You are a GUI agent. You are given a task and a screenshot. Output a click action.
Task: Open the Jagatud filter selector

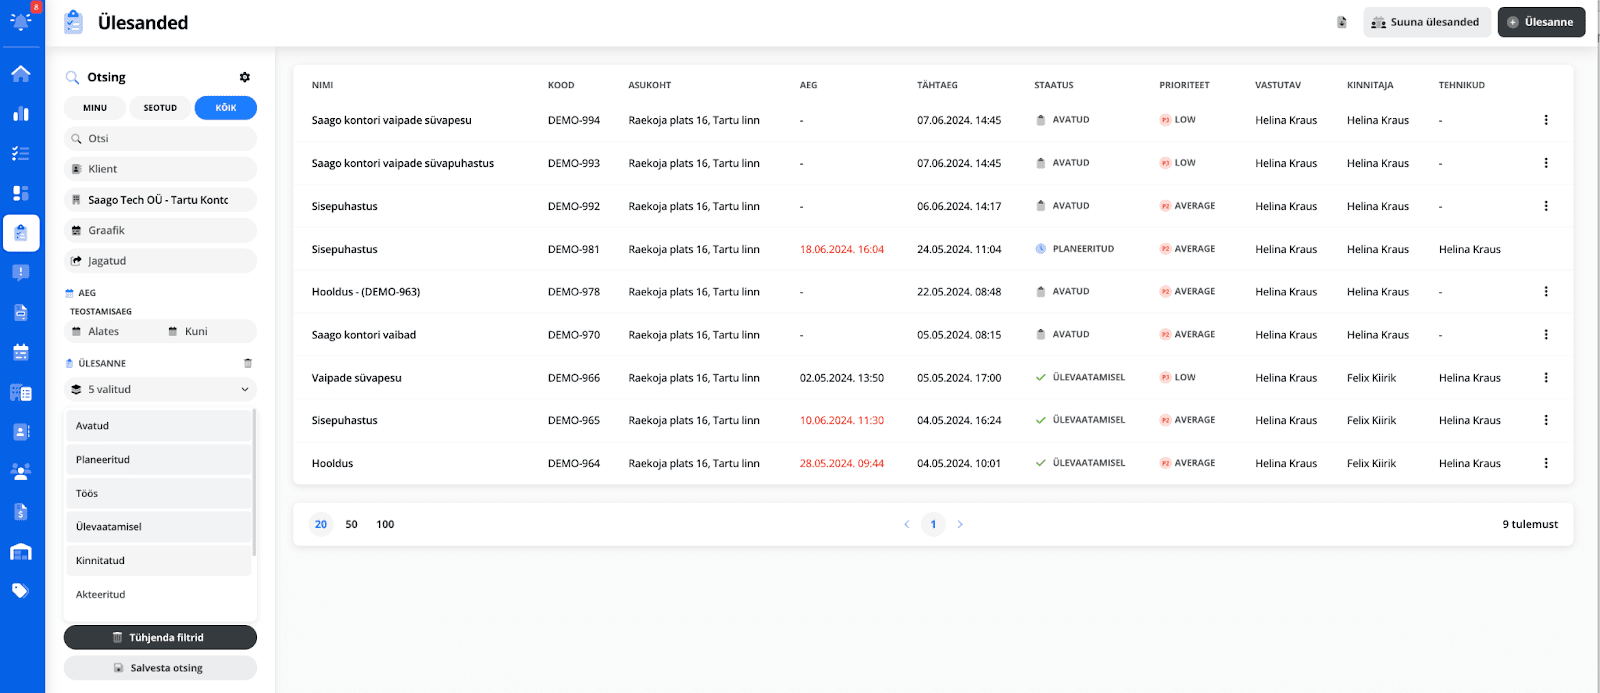(160, 261)
